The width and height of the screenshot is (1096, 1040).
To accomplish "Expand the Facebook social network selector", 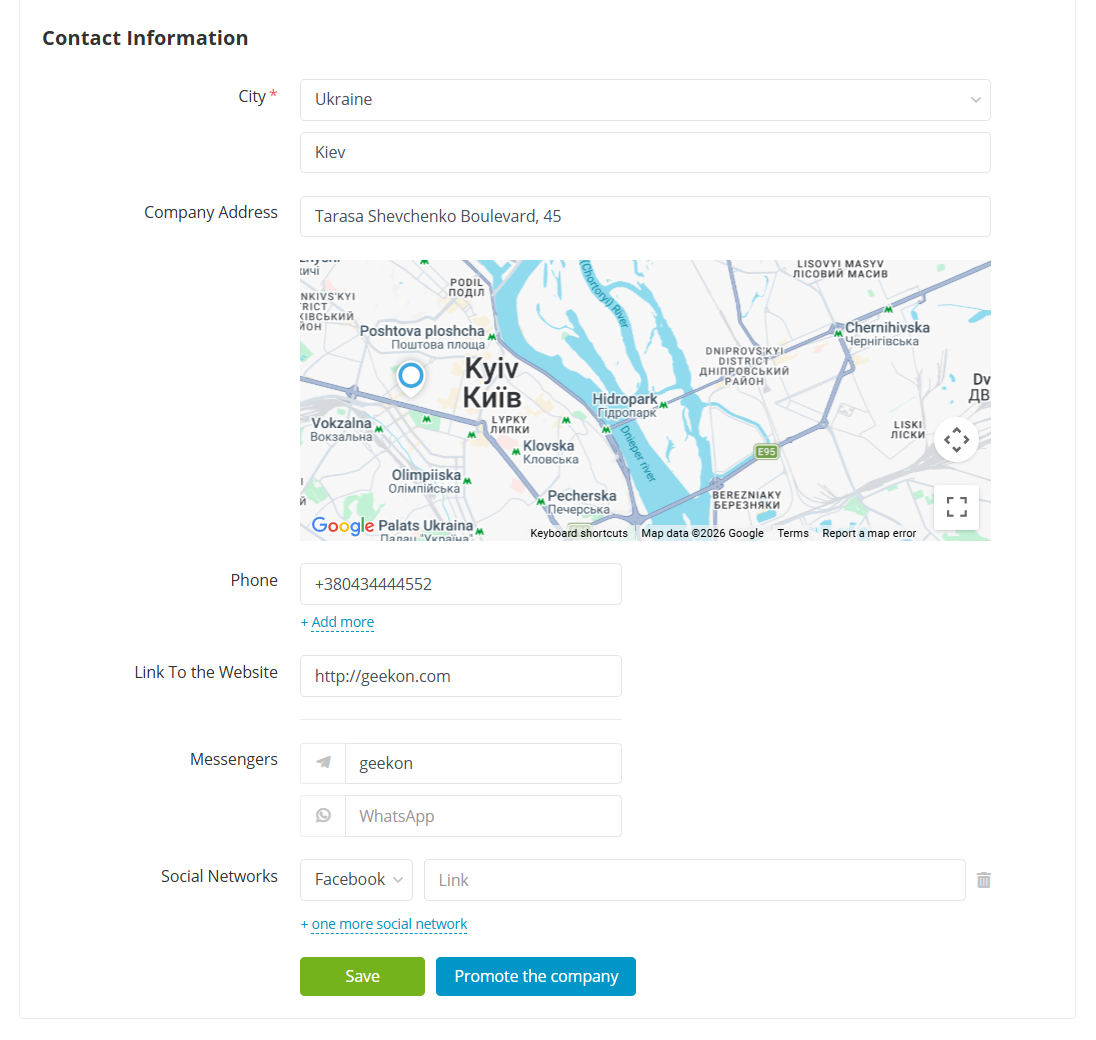I will (x=356, y=880).
